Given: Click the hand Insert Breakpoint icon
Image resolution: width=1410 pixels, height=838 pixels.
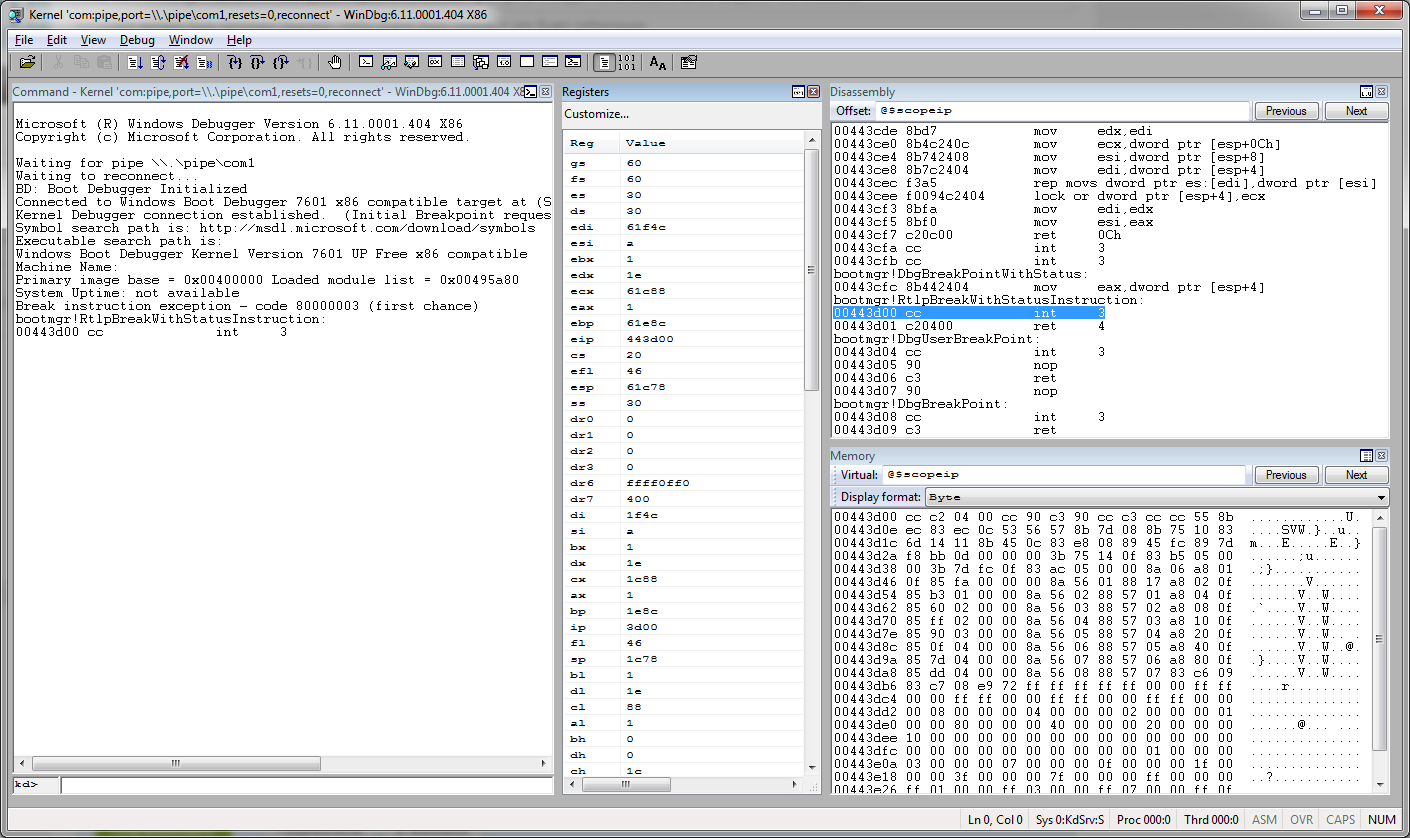Looking at the screenshot, I should click(x=334, y=62).
